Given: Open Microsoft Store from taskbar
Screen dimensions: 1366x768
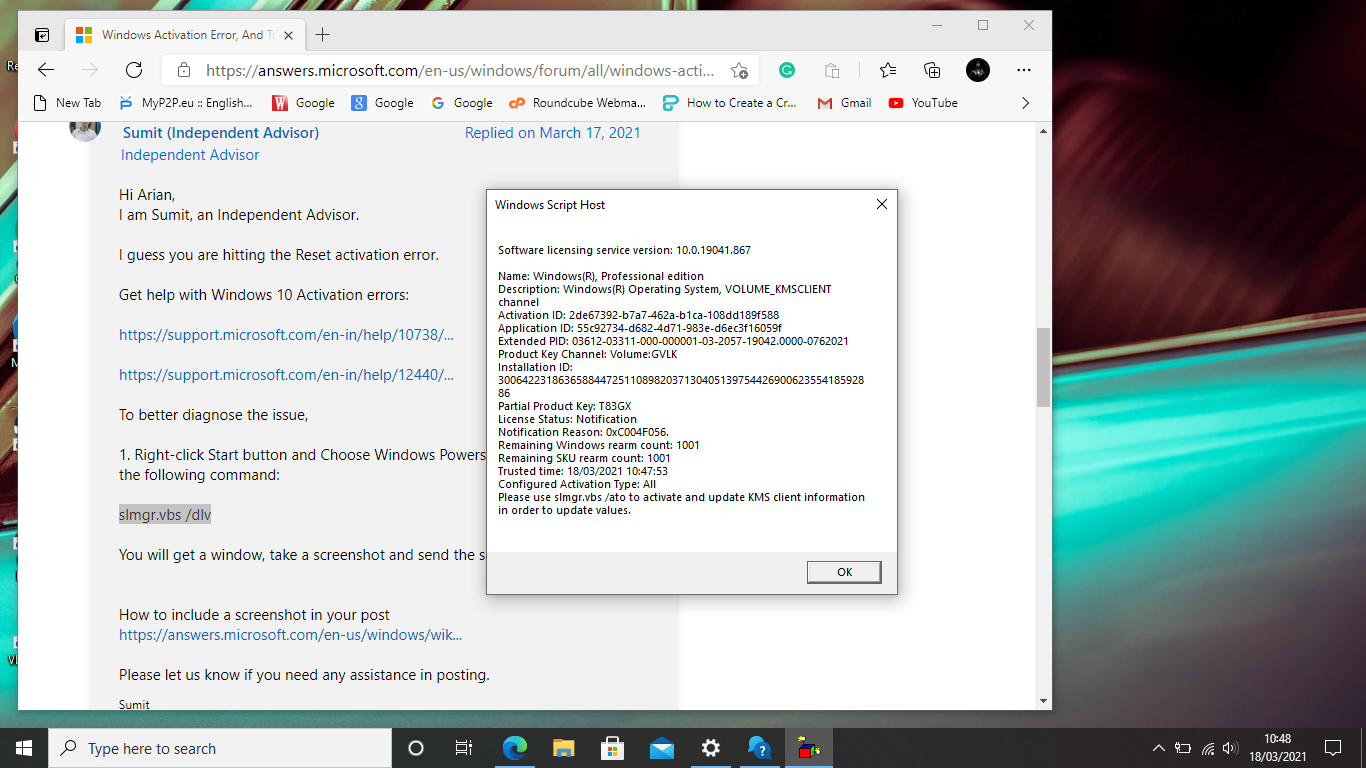Looking at the screenshot, I should (612, 748).
